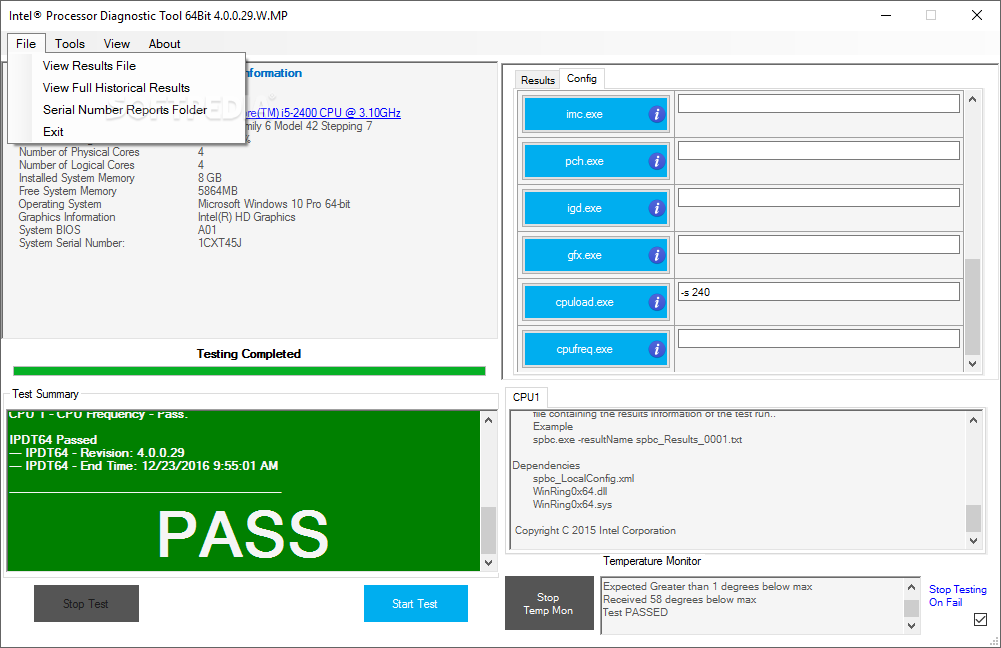
Task: Click the Test Summary scrollbar thumb
Action: [488, 530]
